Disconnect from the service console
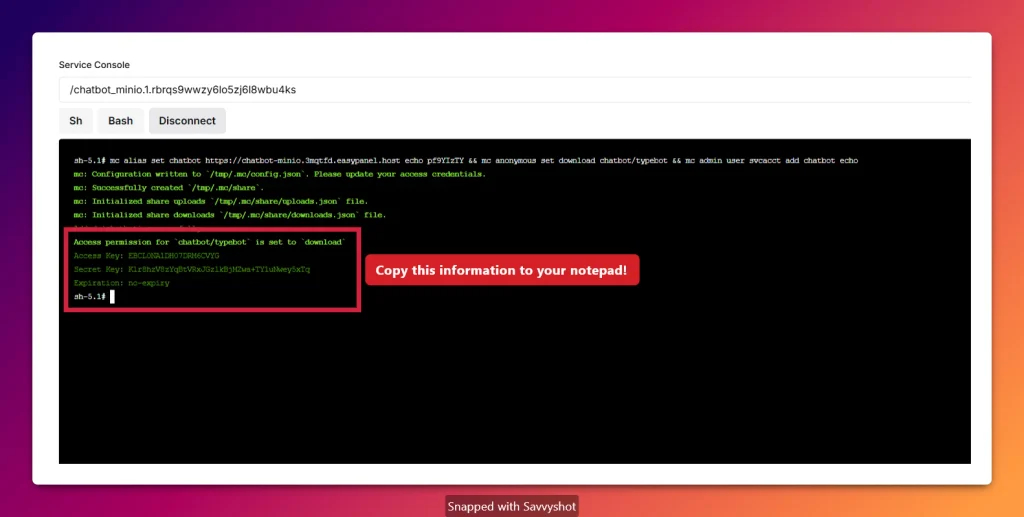The height and width of the screenshot is (517, 1024). coord(187,121)
